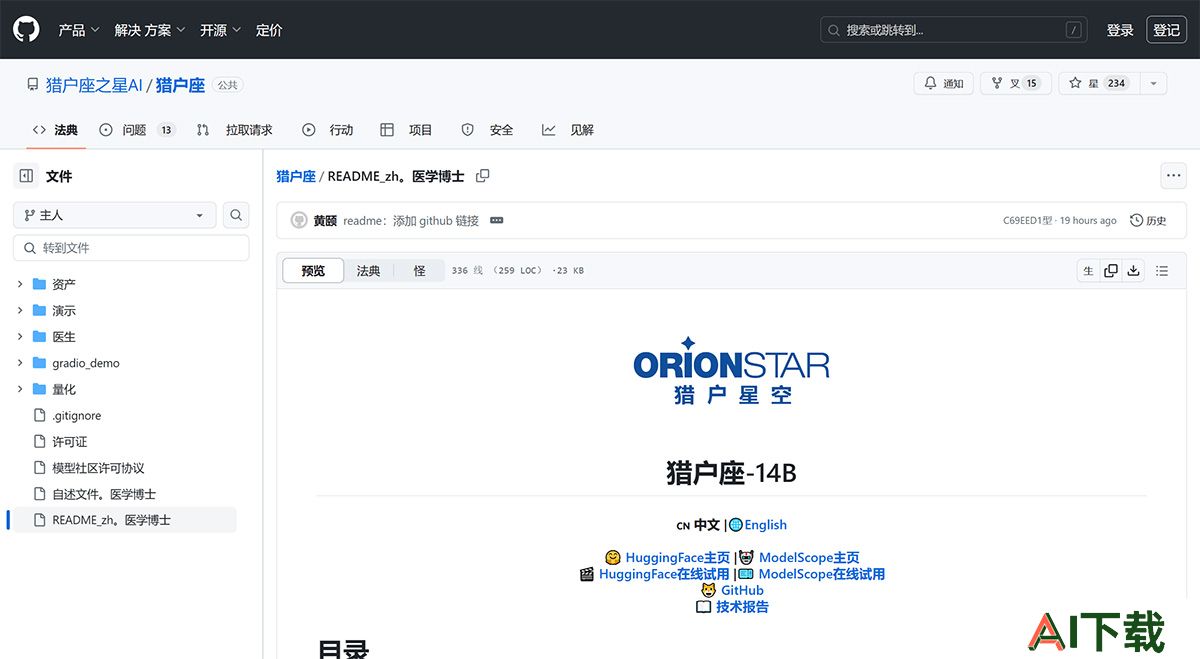
Task: Open the 猎户座之星AI owner page
Action: click(94, 86)
